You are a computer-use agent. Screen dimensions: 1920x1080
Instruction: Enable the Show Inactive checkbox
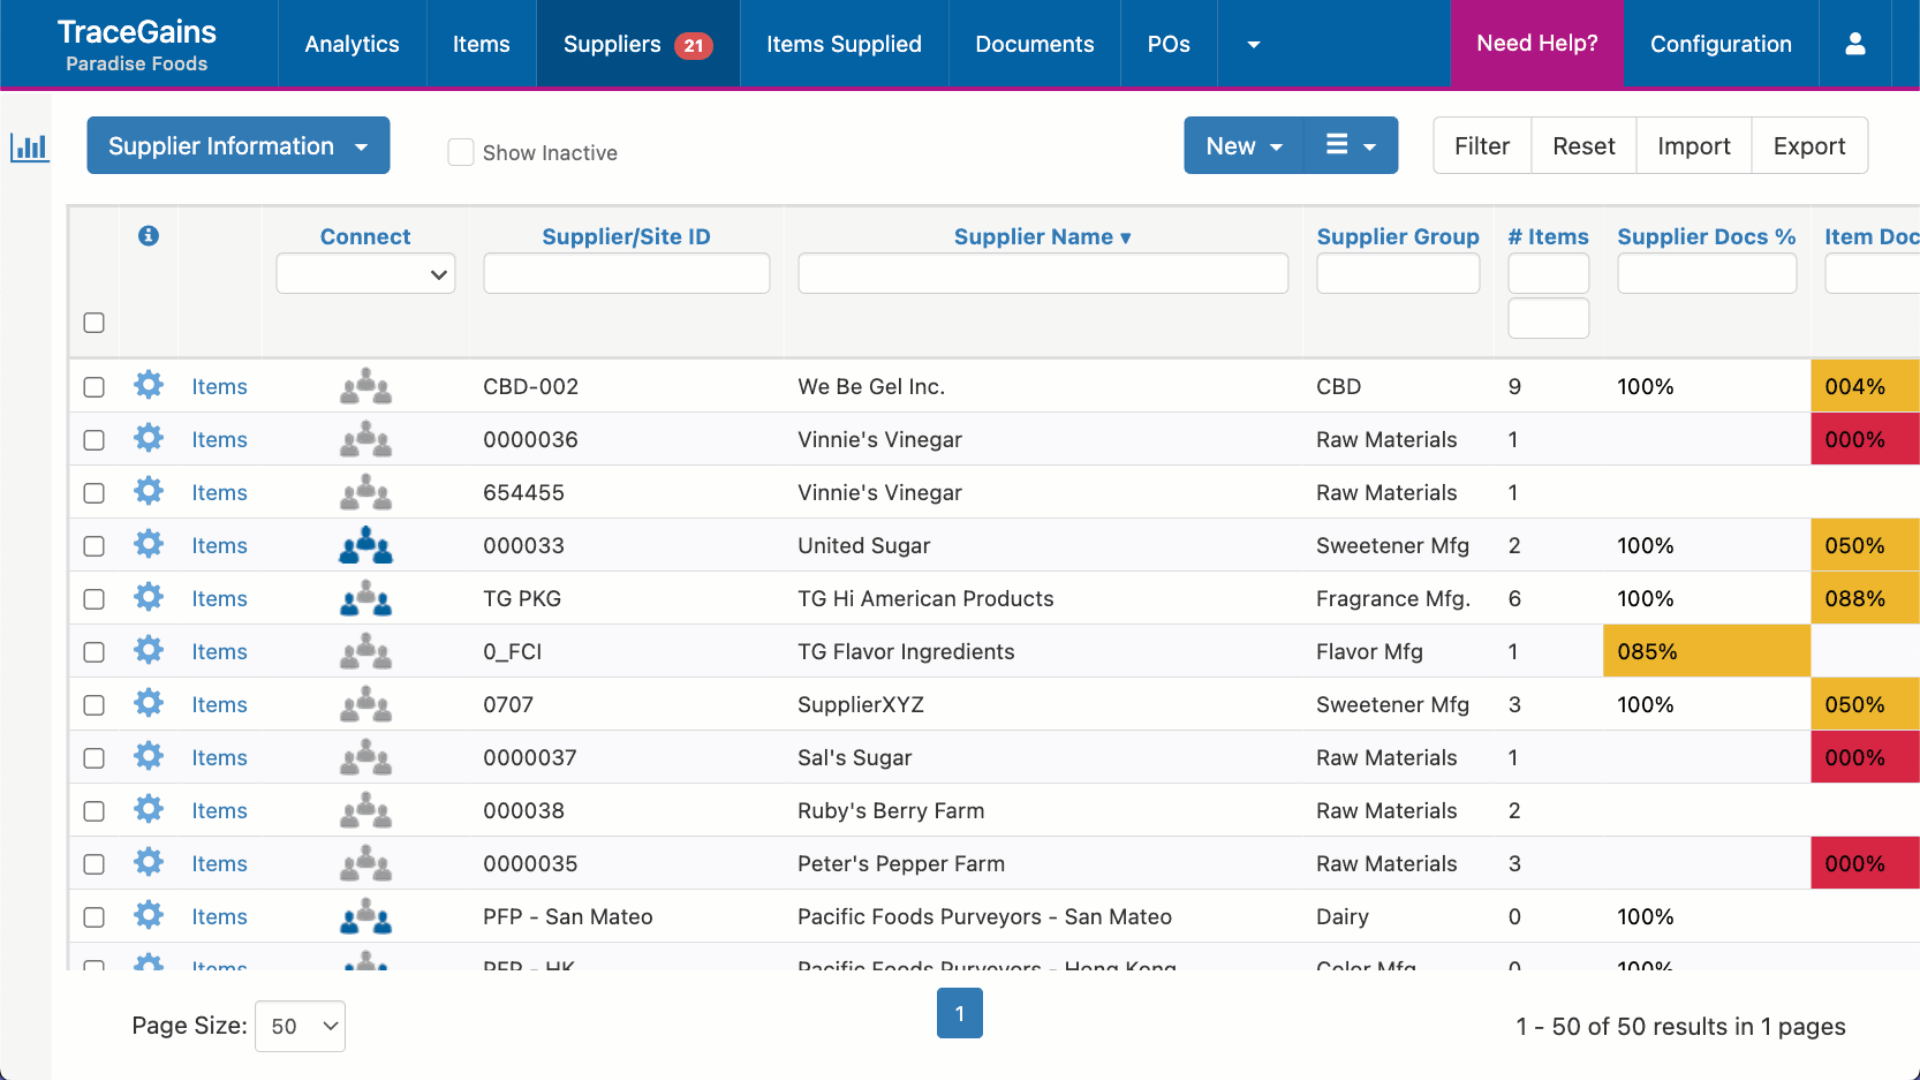pos(460,152)
